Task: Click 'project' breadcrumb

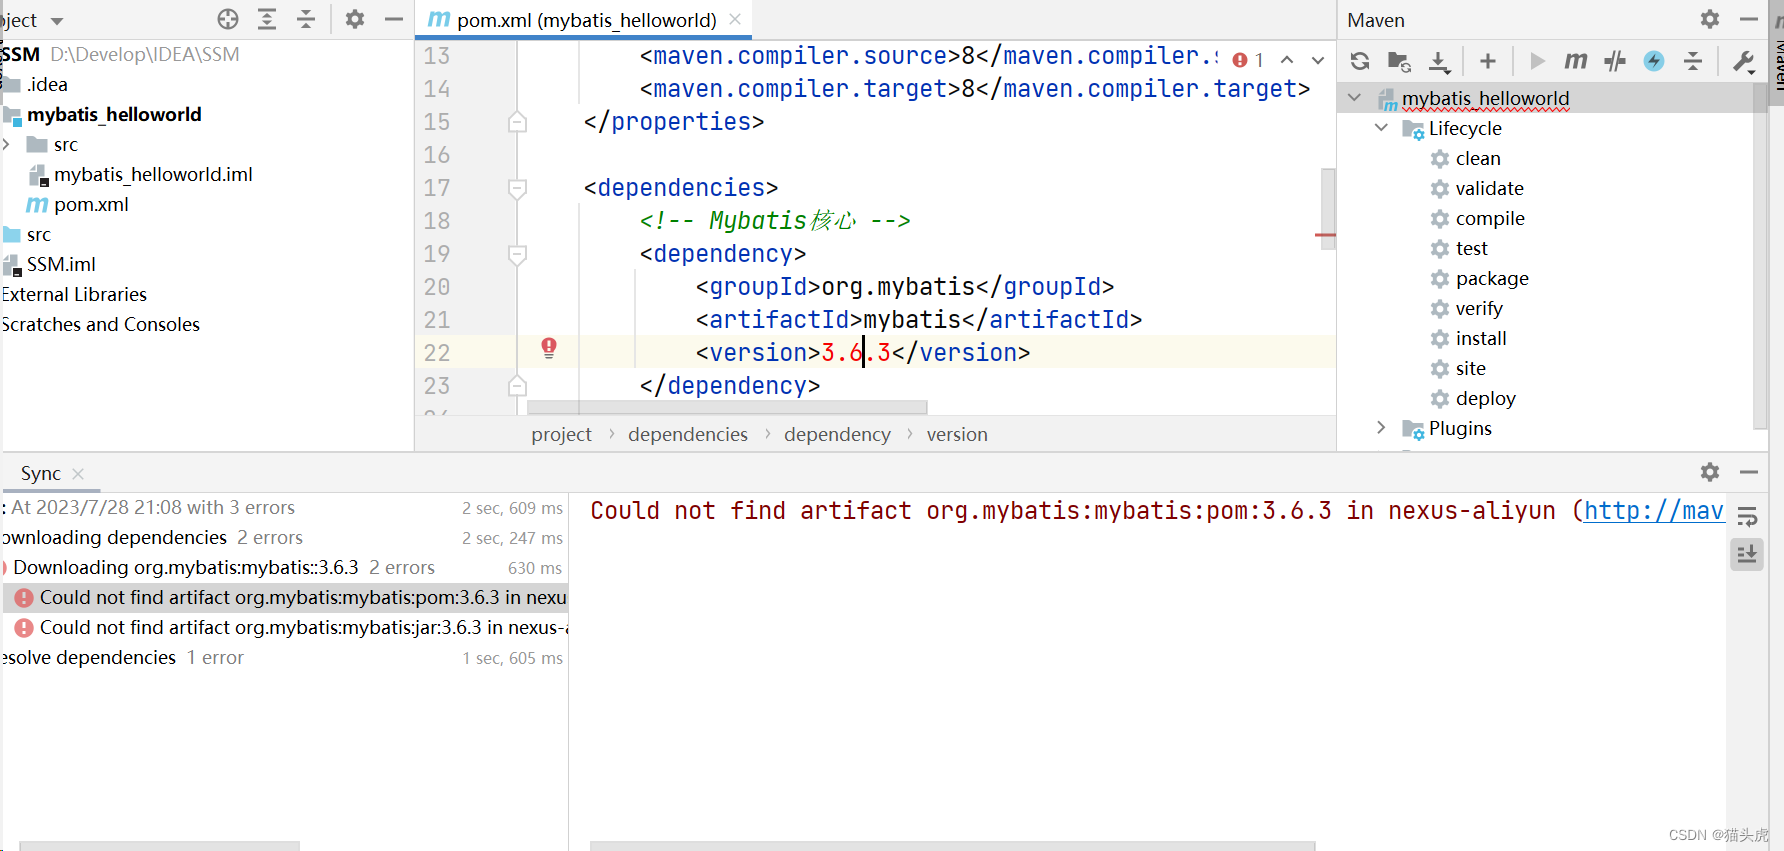Action: point(561,434)
